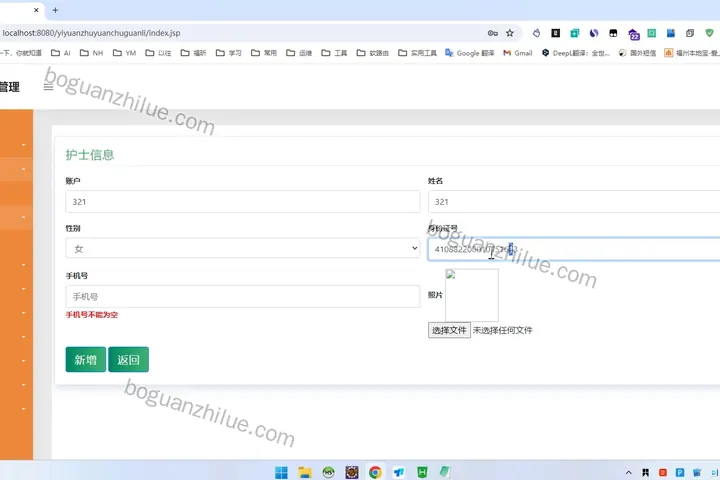Viewport: 720px width, 480px height.
Task: Click the black square extension icon
Action: pyautogui.click(x=555, y=33)
